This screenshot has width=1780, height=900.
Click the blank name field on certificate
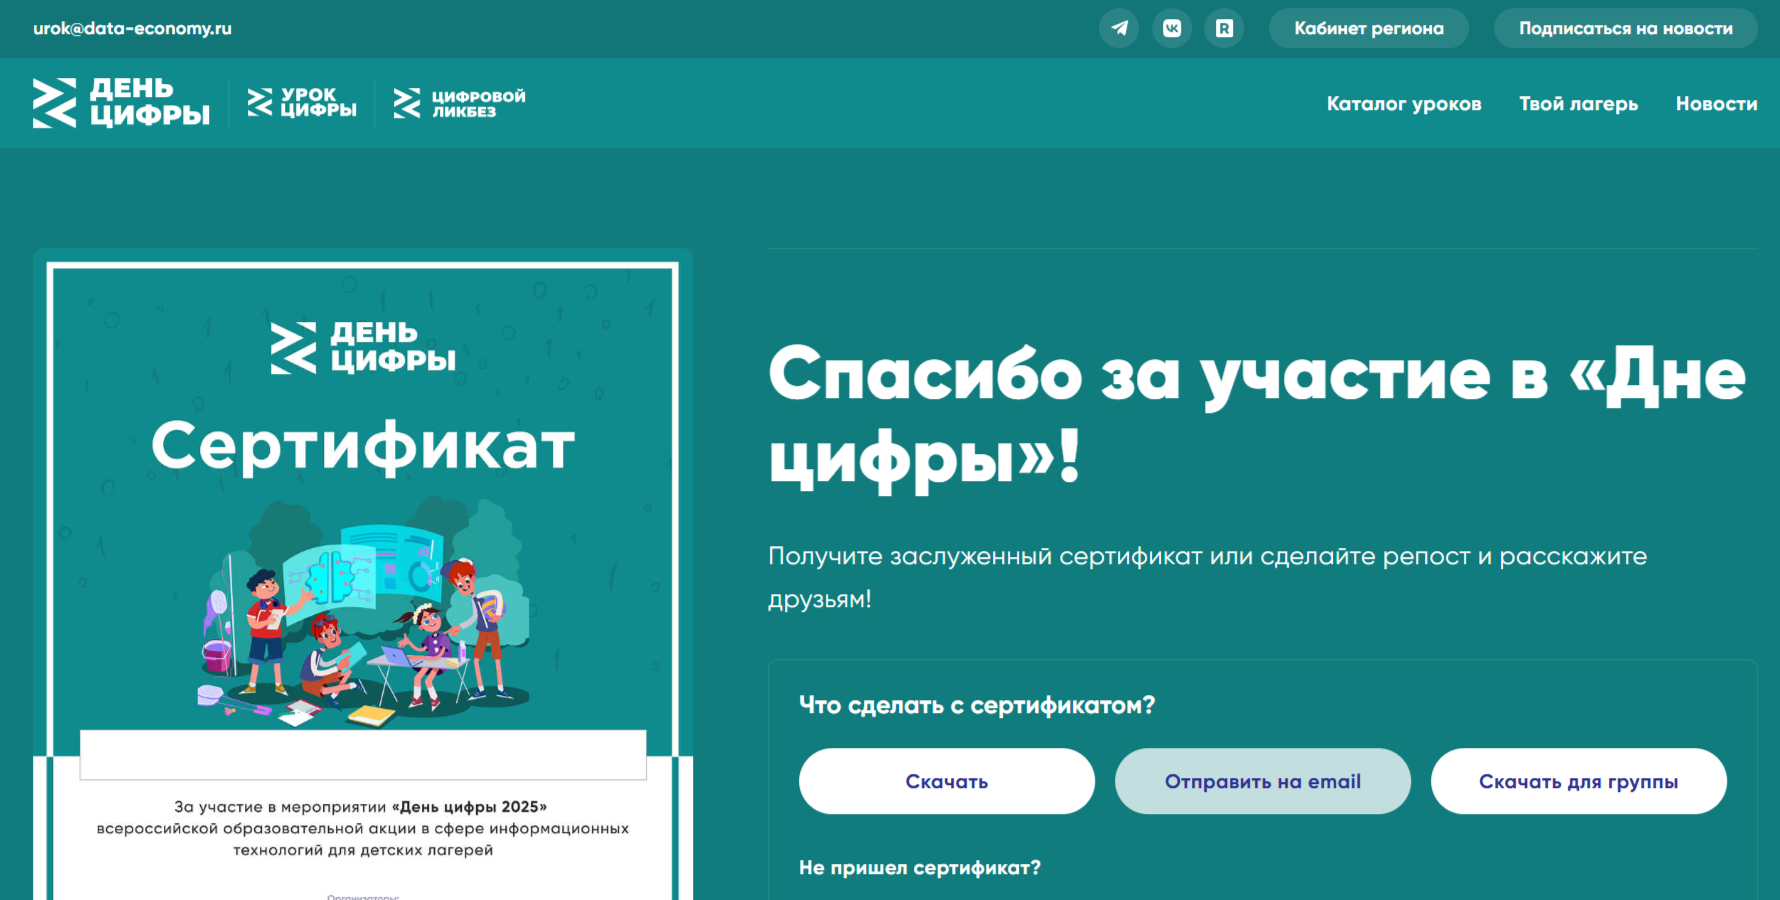point(363,754)
